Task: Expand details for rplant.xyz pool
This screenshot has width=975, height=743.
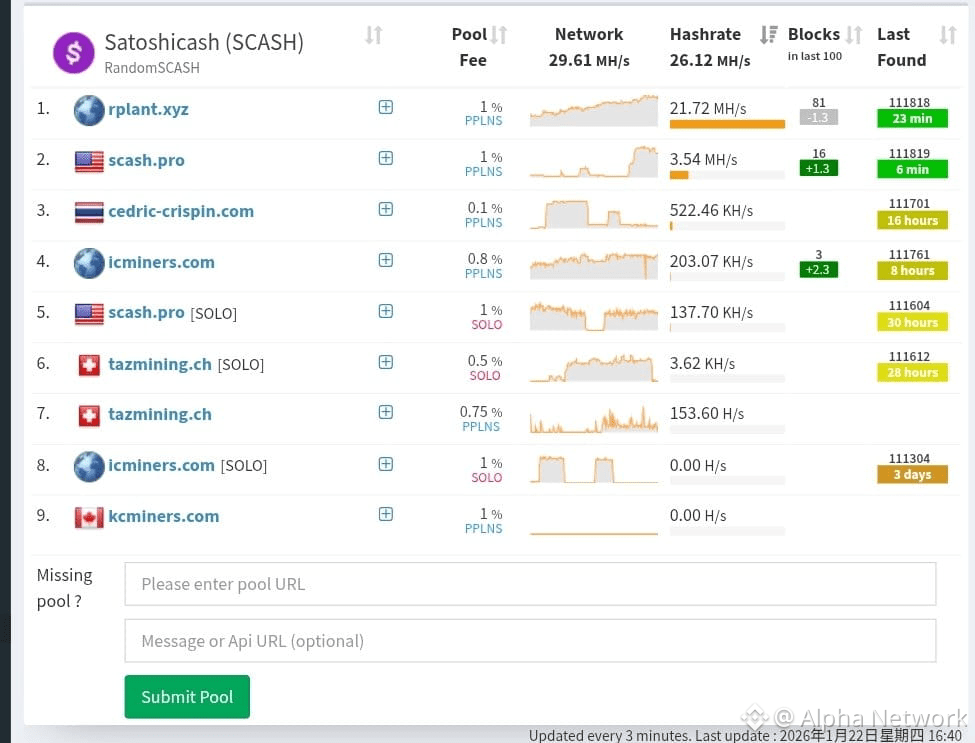Action: [x=386, y=107]
